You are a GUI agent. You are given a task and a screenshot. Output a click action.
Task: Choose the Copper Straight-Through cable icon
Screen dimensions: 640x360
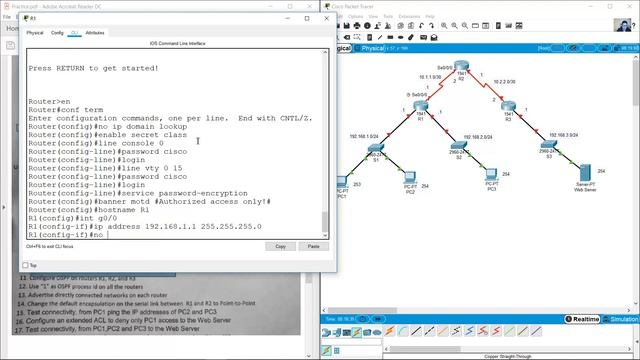(x=416, y=331)
